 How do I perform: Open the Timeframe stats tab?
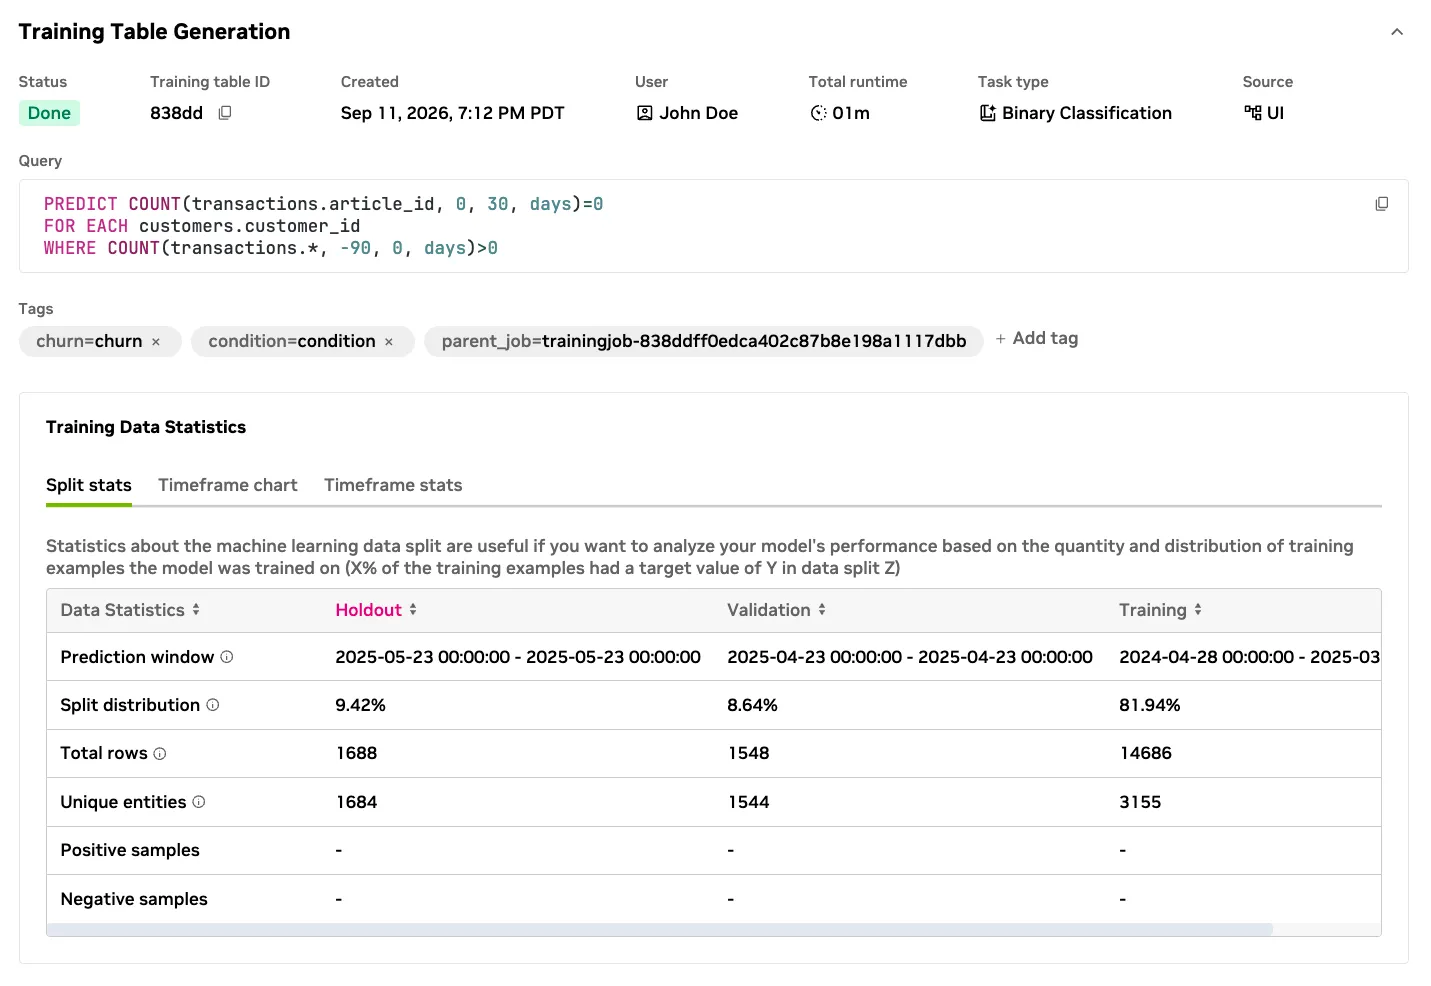393,485
